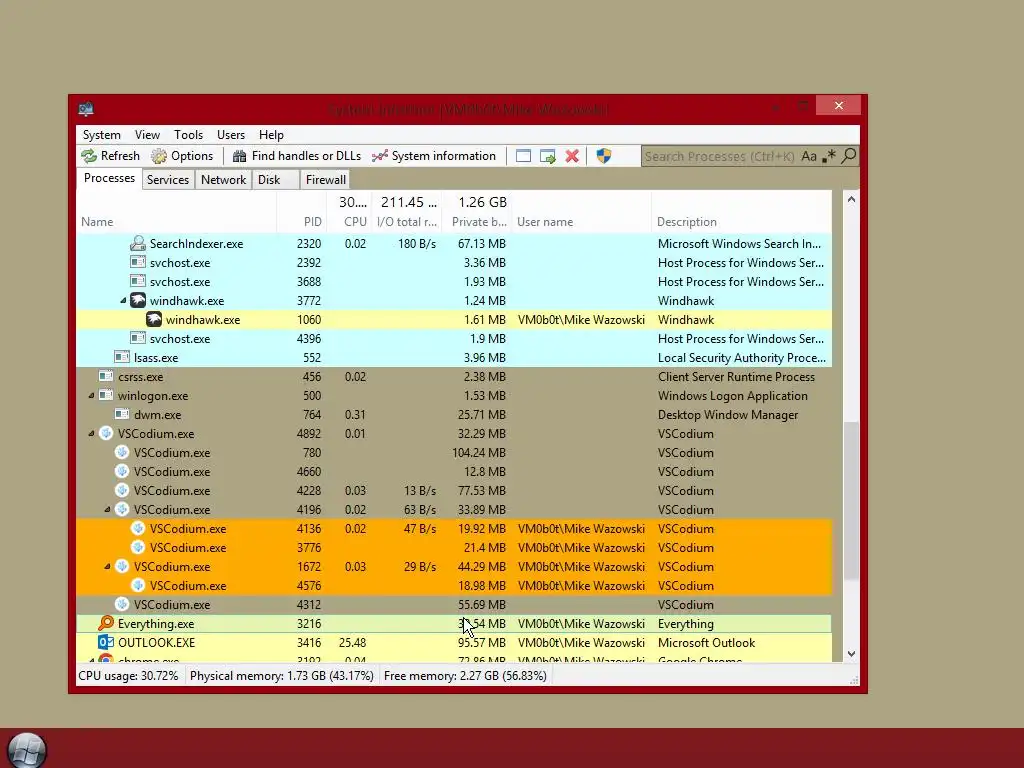Collapse the winlogon.exe tree node

pyautogui.click(x=91, y=396)
